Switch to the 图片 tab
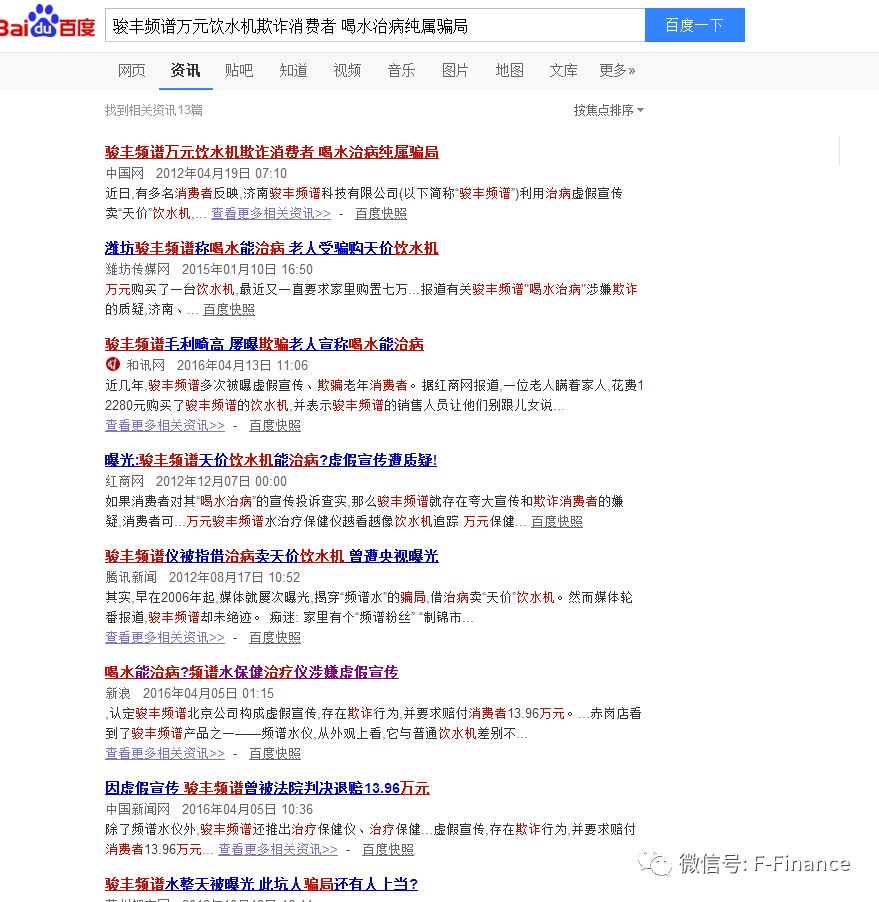879x902 pixels. click(x=455, y=71)
